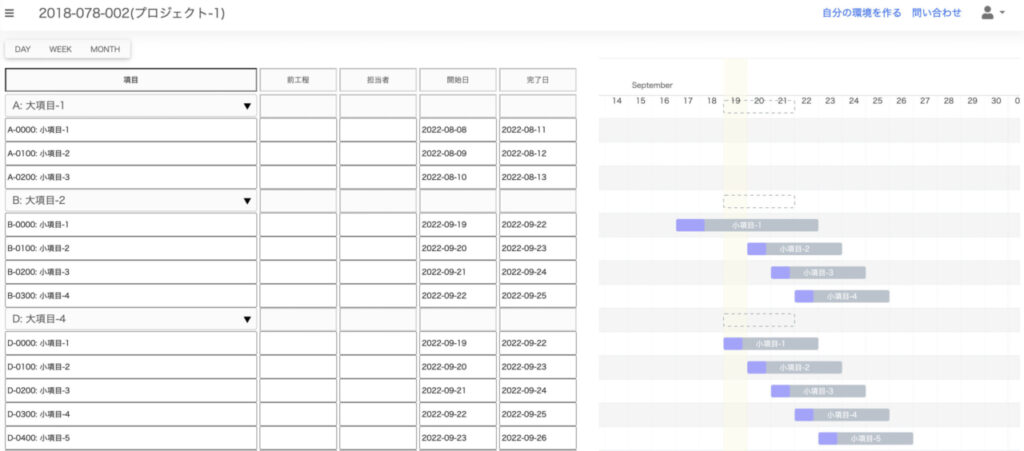Select B group 小項目-3 Gantt bar
The image size is (1024, 451).
[x=818, y=272]
